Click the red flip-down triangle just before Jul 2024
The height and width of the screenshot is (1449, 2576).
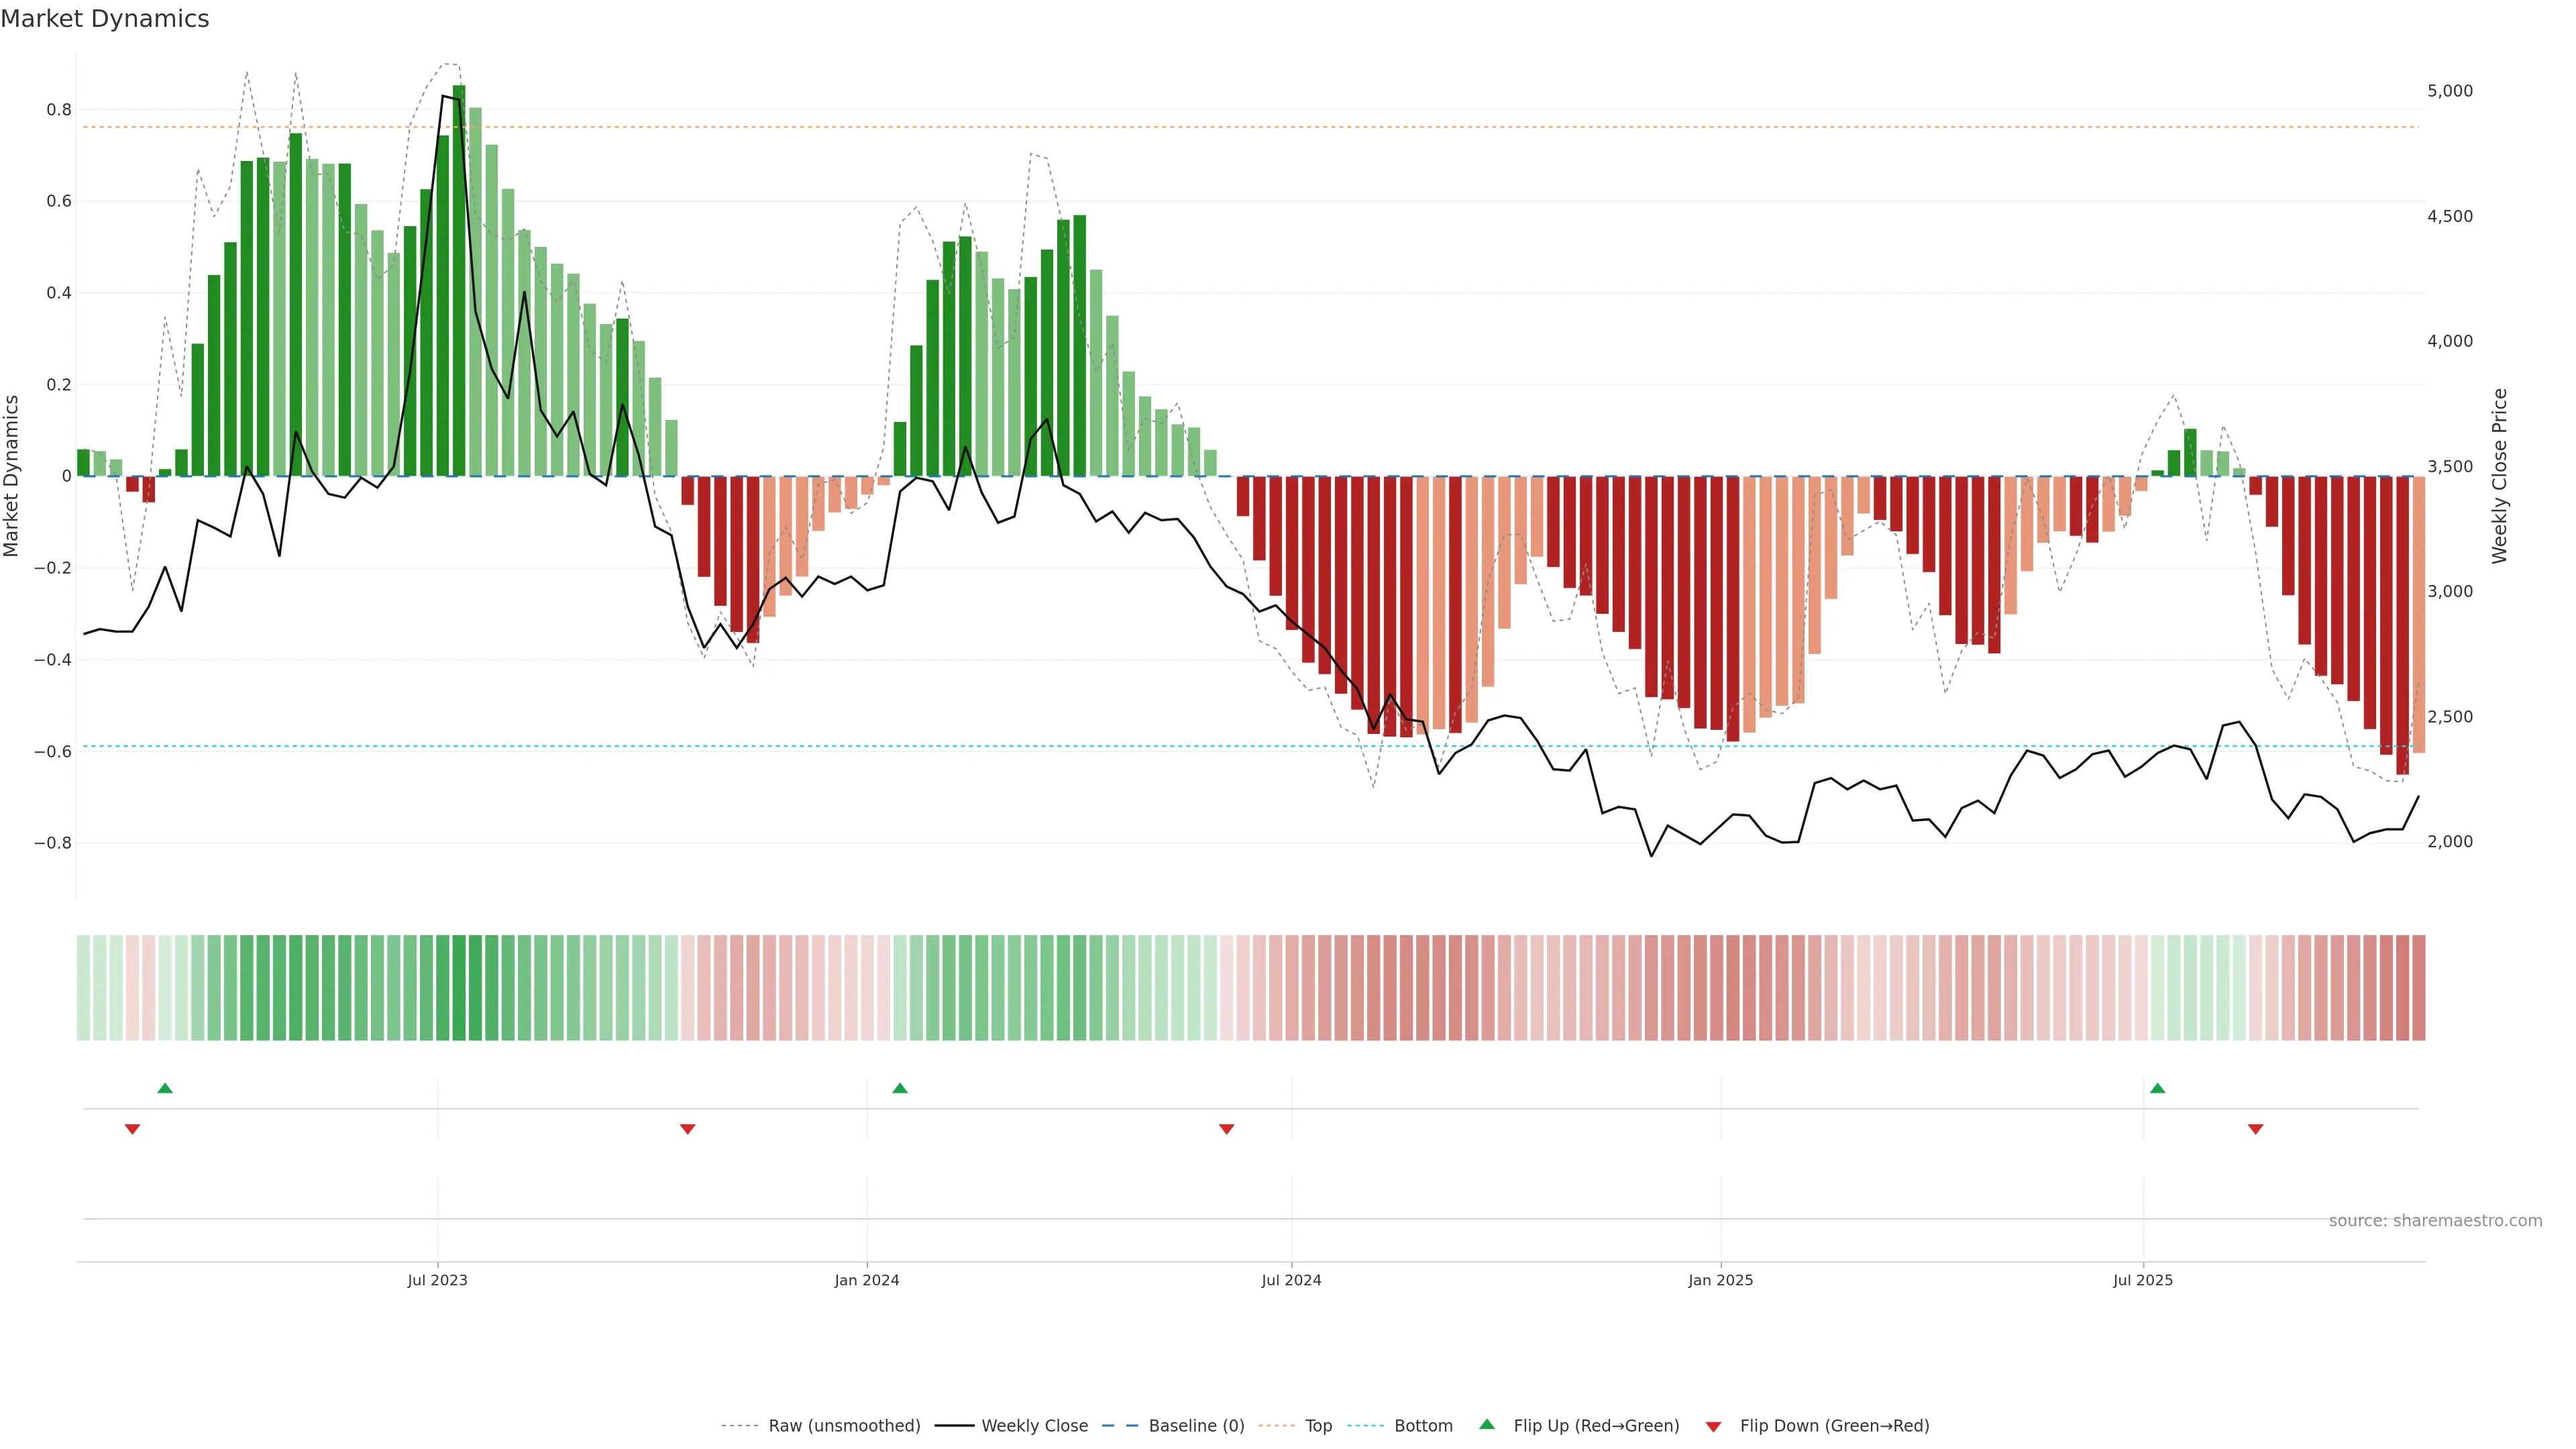1226,1129
